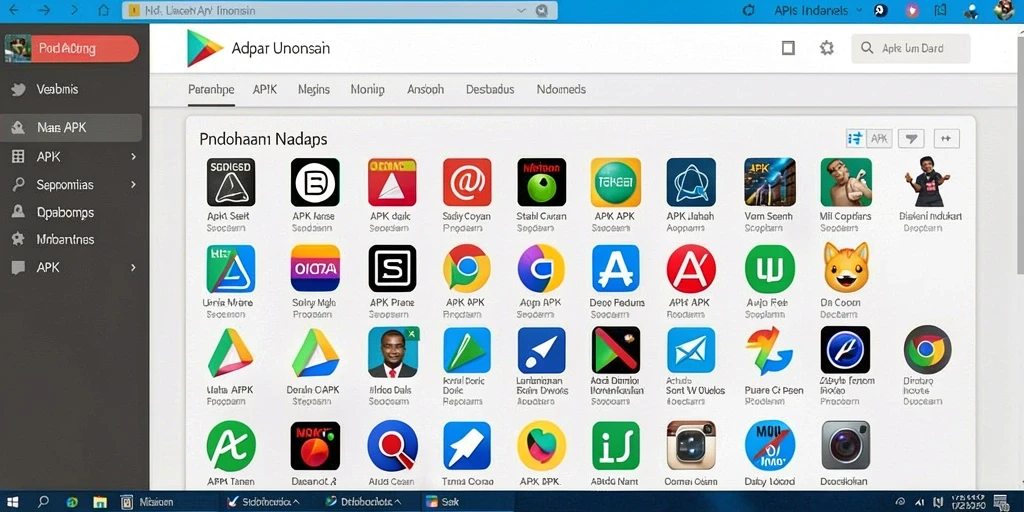Click the settings gear icon in header
Viewport: 1024px width, 512px height.
click(827, 48)
